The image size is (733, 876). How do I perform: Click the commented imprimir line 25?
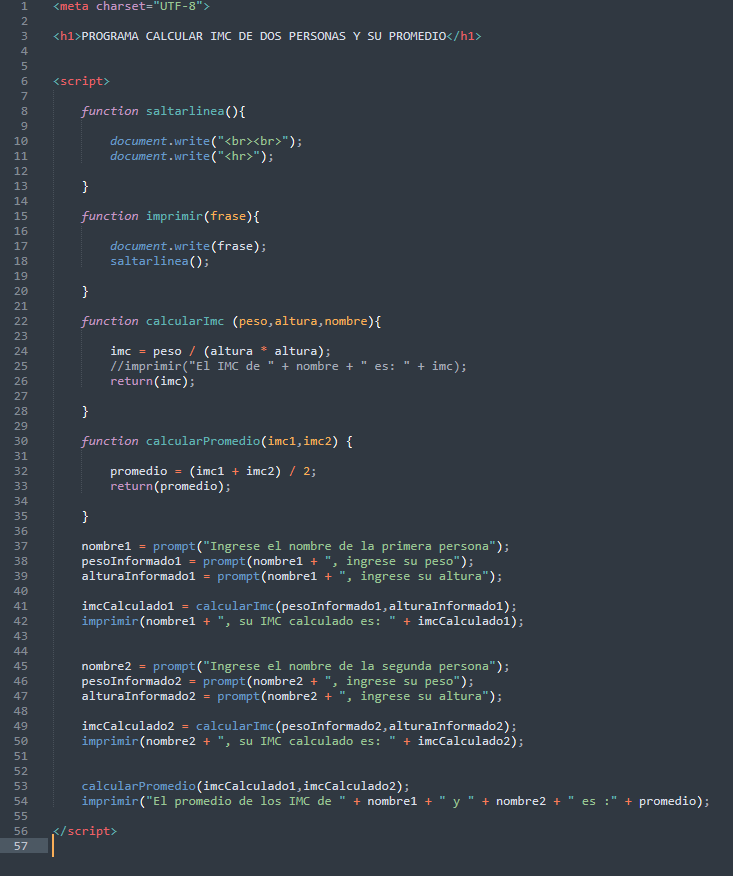point(288,366)
